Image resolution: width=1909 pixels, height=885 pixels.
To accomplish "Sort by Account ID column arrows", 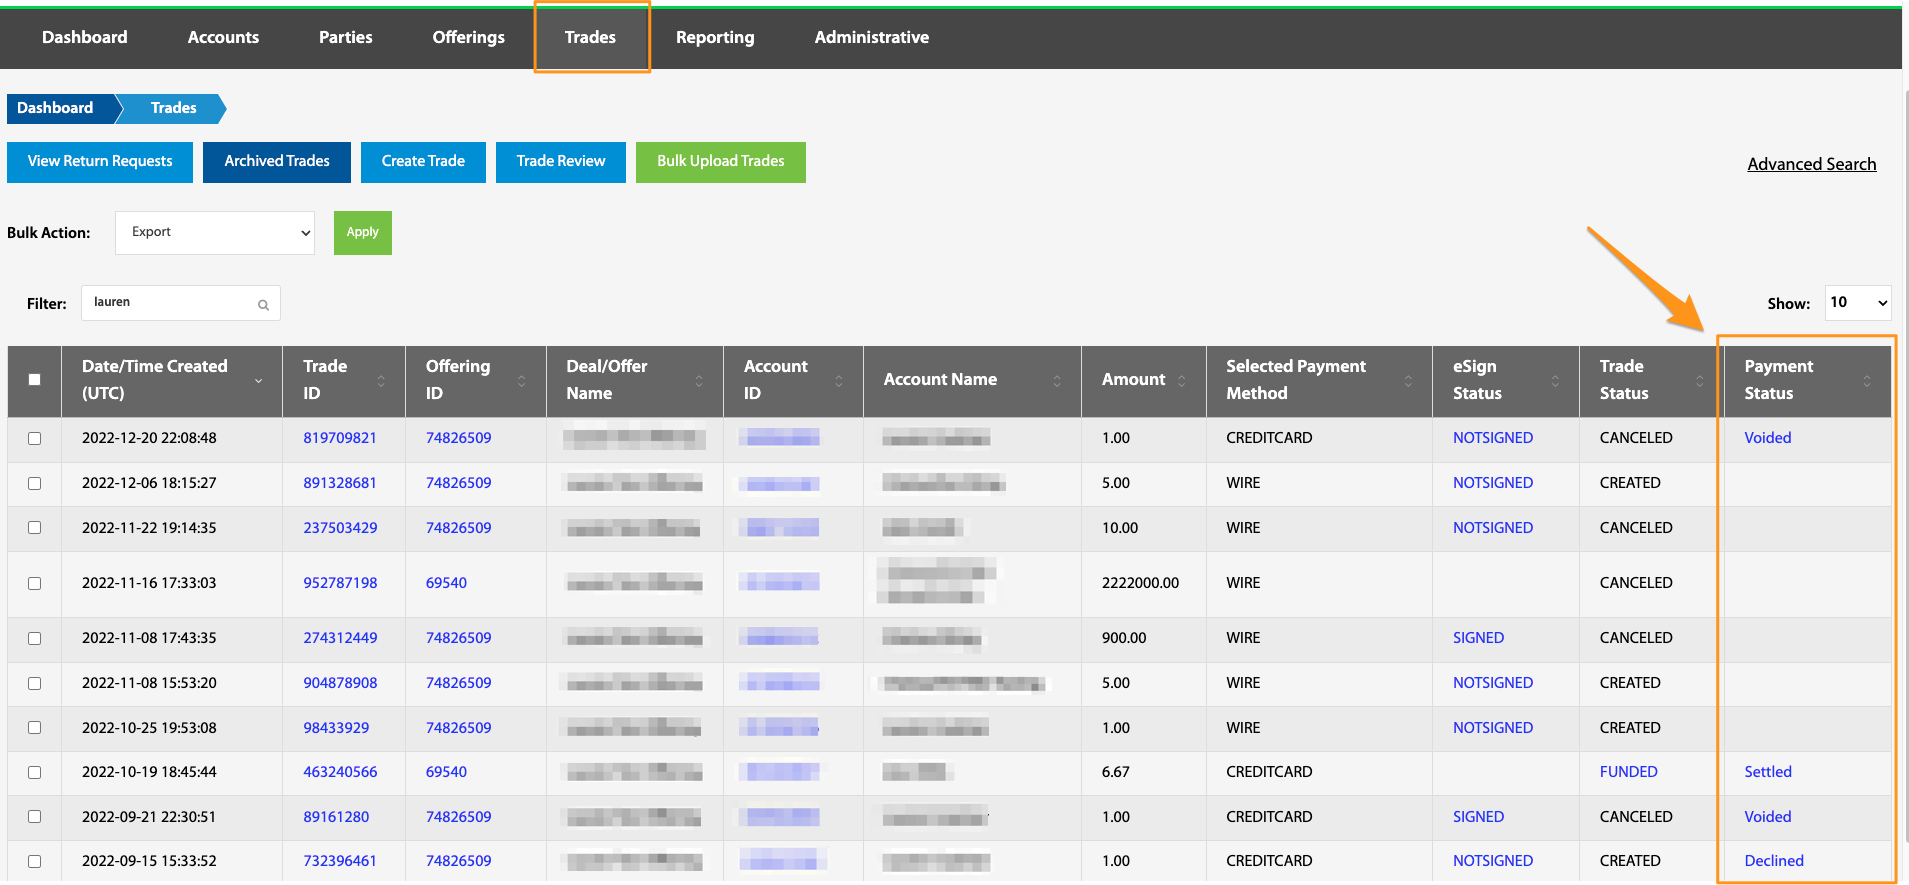I will click(839, 381).
